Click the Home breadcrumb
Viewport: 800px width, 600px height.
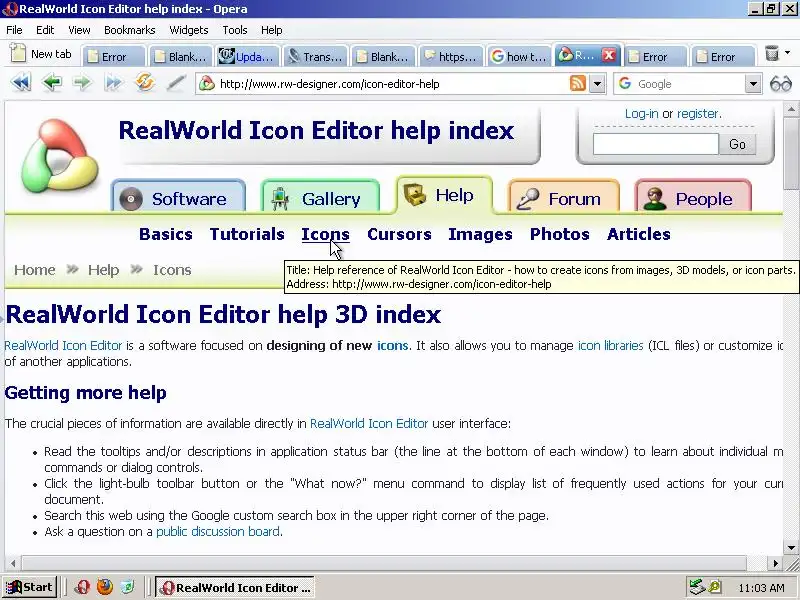[35, 269]
